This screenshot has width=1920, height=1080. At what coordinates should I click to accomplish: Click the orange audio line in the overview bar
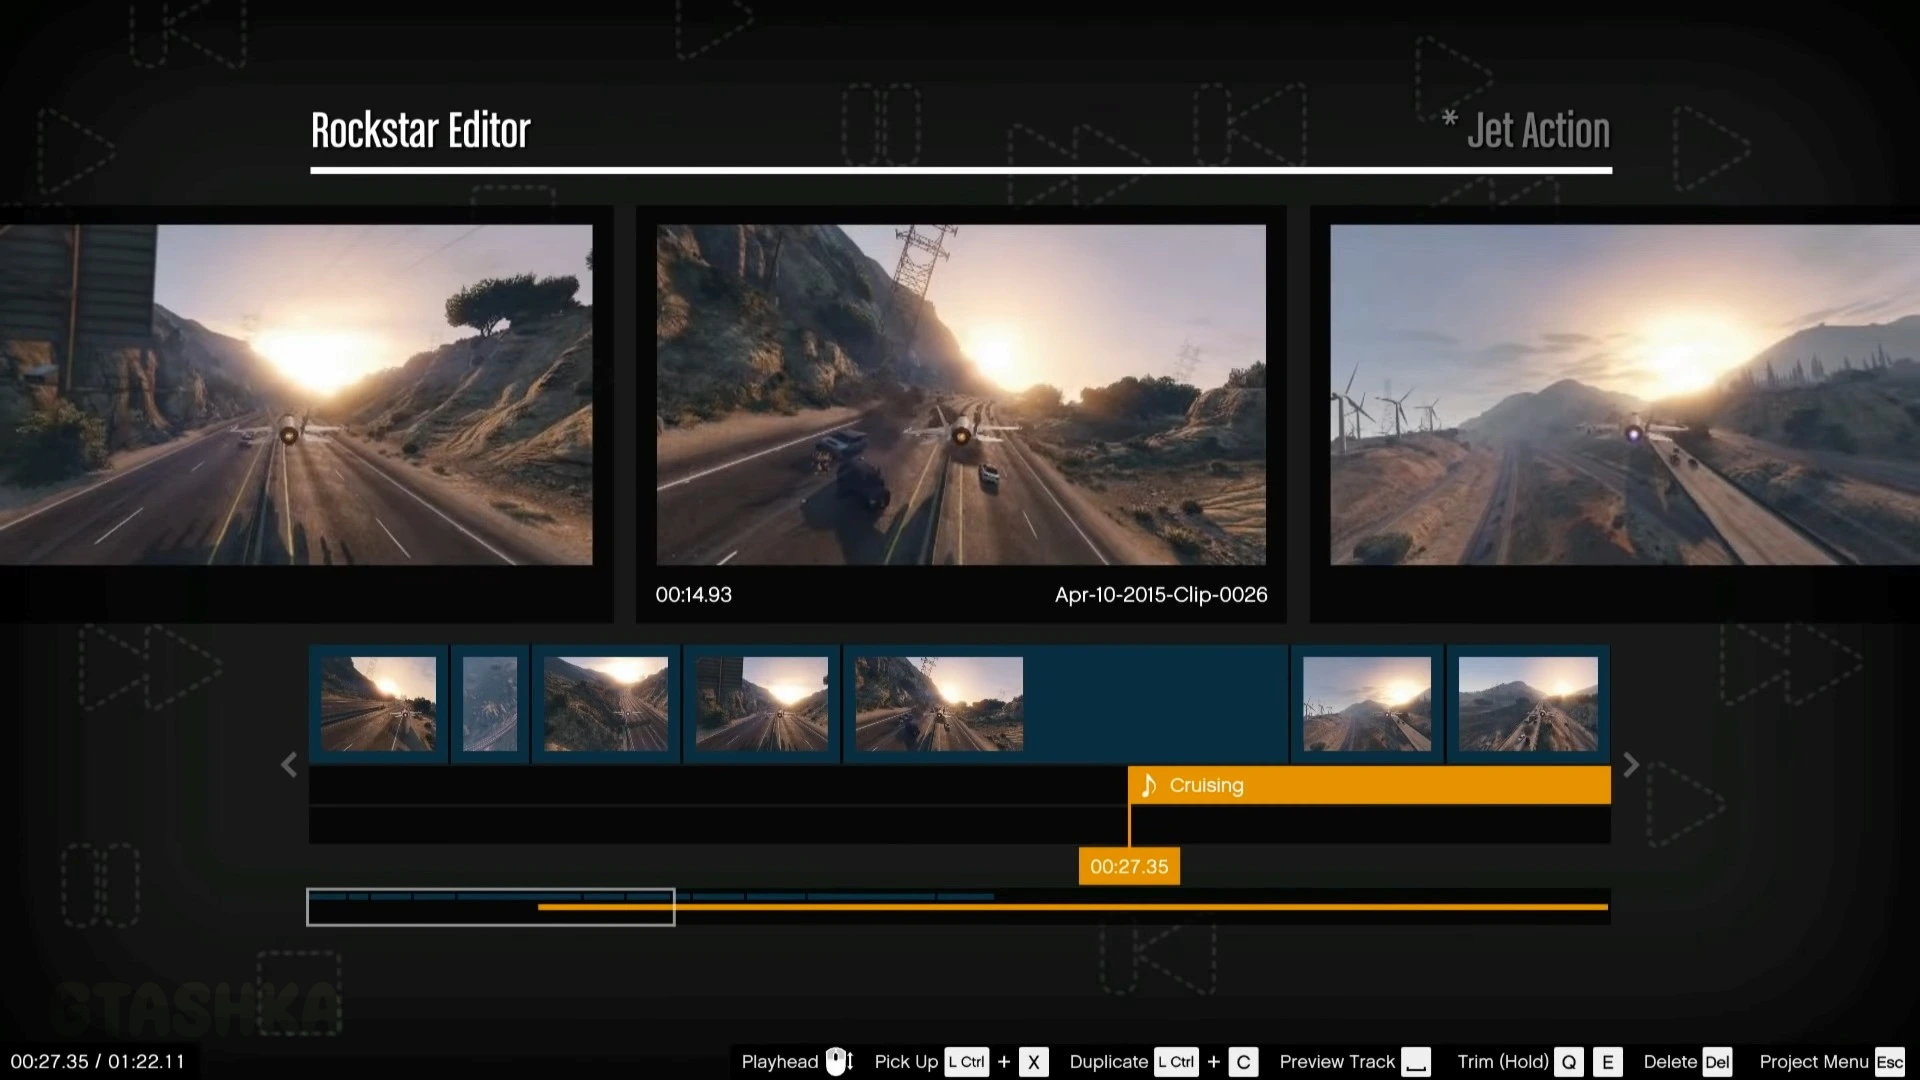(1073, 907)
